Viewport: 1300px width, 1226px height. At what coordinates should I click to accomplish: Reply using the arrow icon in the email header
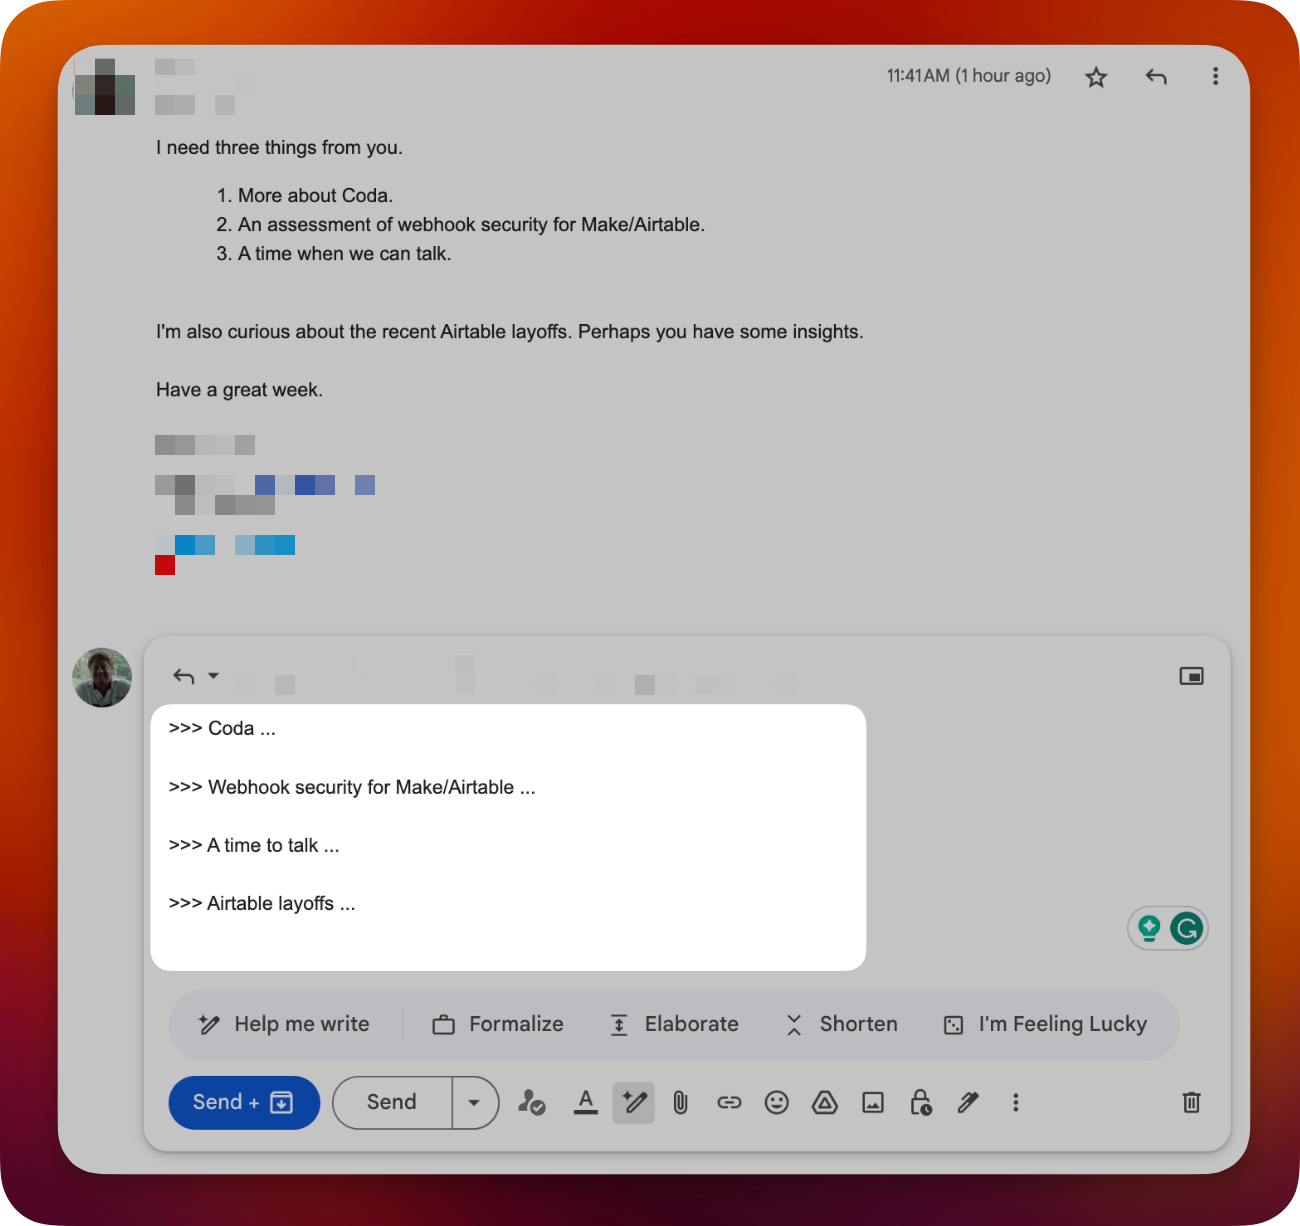[x=1156, y=77]
